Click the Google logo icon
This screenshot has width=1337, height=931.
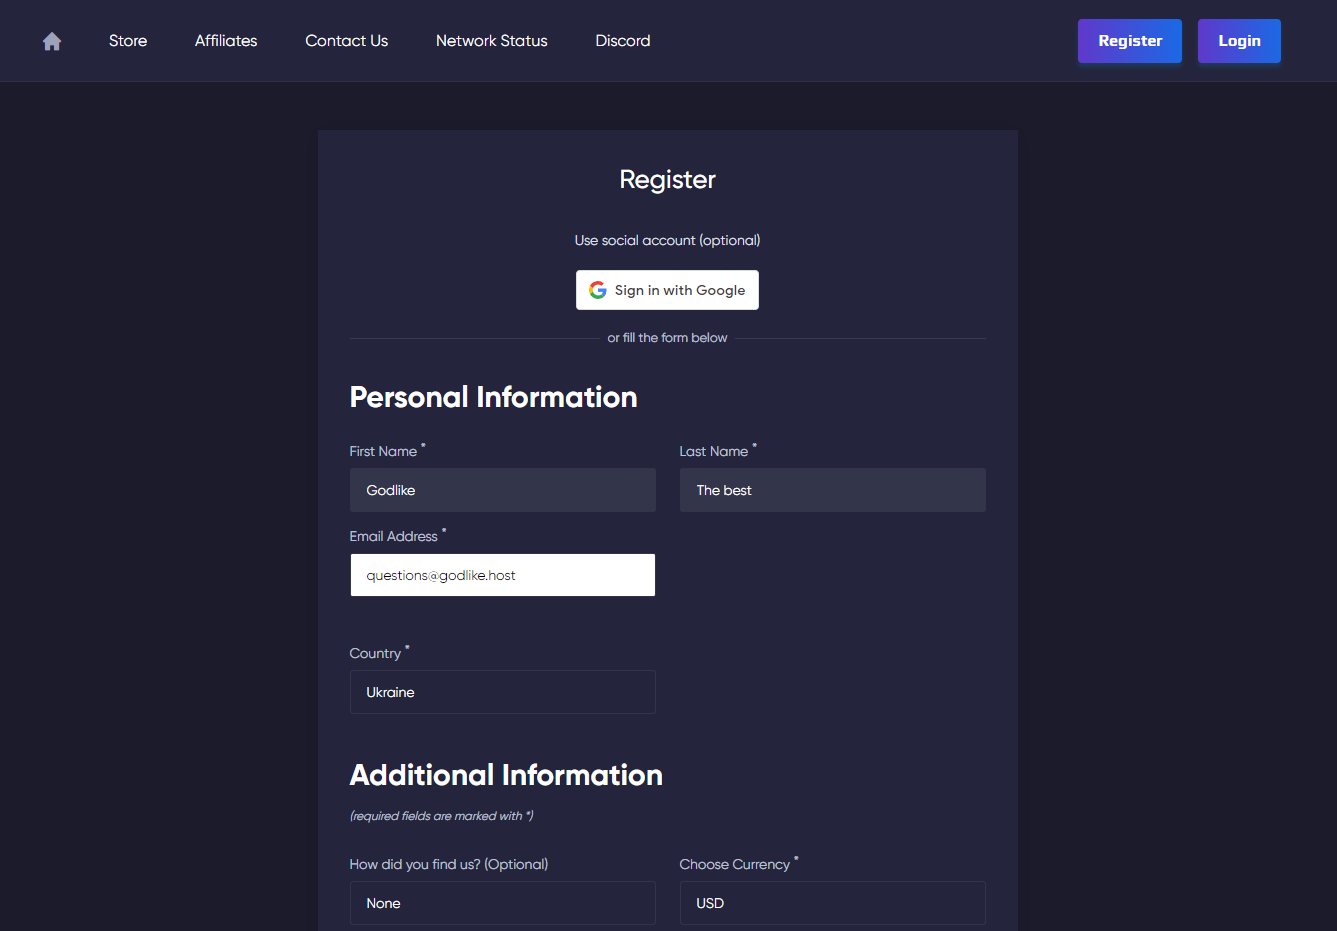(598, 290)
